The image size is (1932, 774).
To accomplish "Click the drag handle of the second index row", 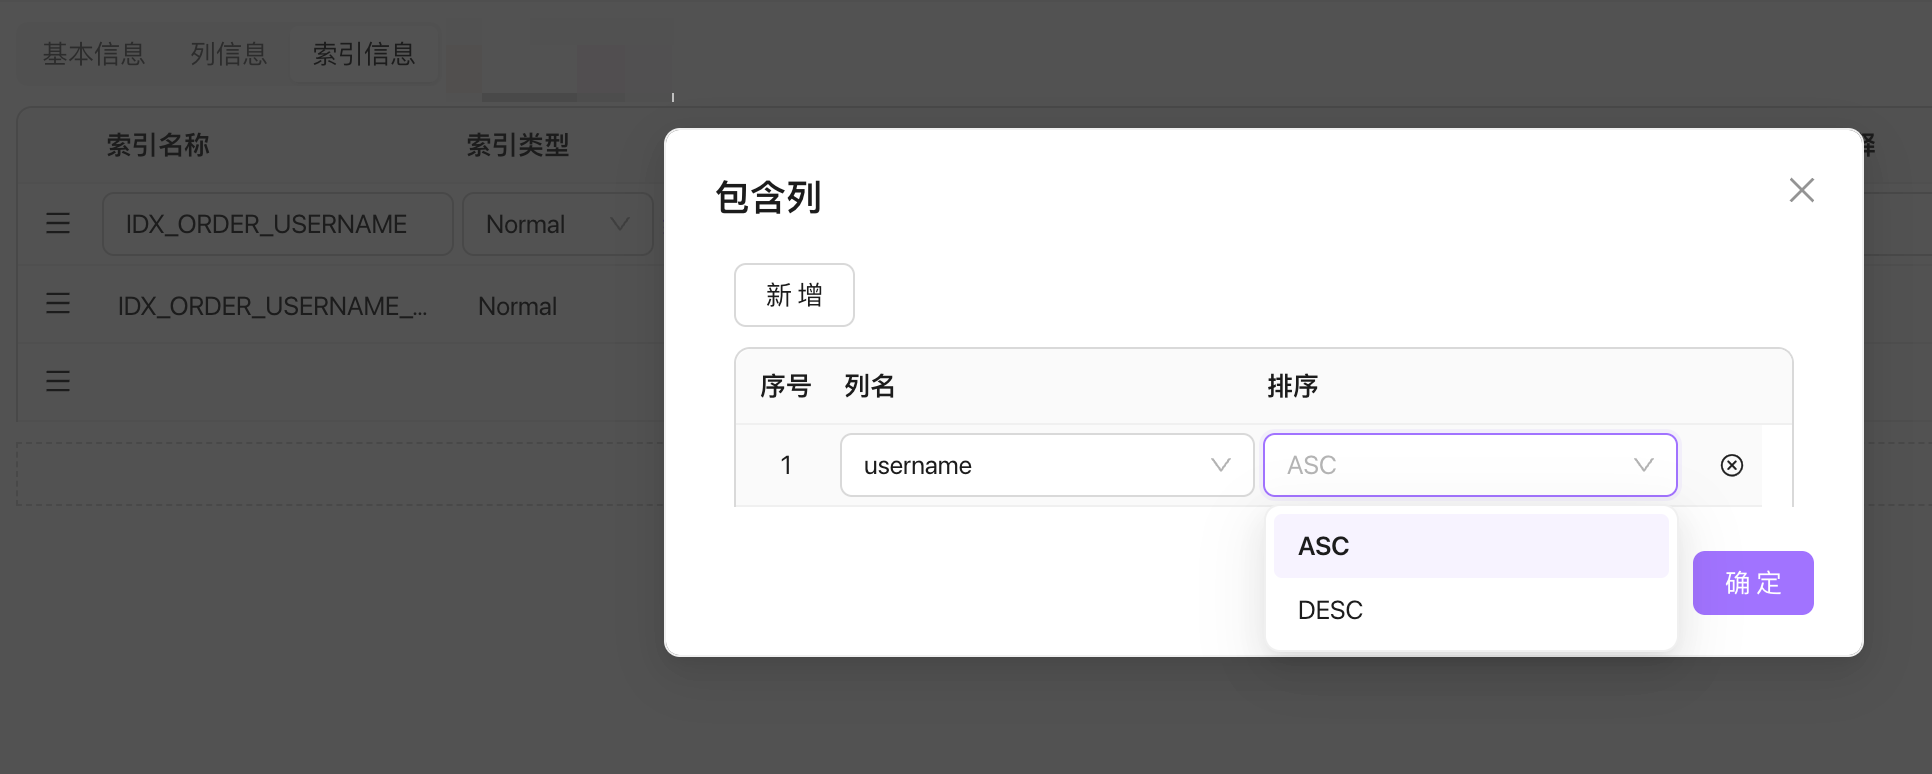I will pyautogui.click(x=58, y=303).
